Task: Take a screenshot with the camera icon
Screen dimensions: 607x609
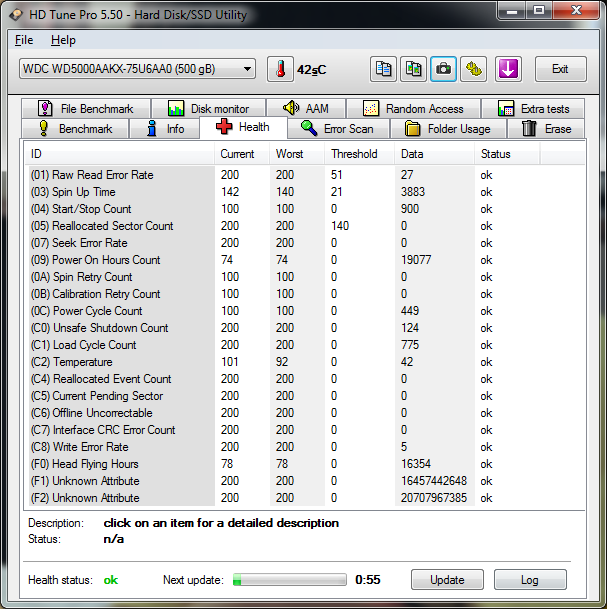Action: (443, 70)
